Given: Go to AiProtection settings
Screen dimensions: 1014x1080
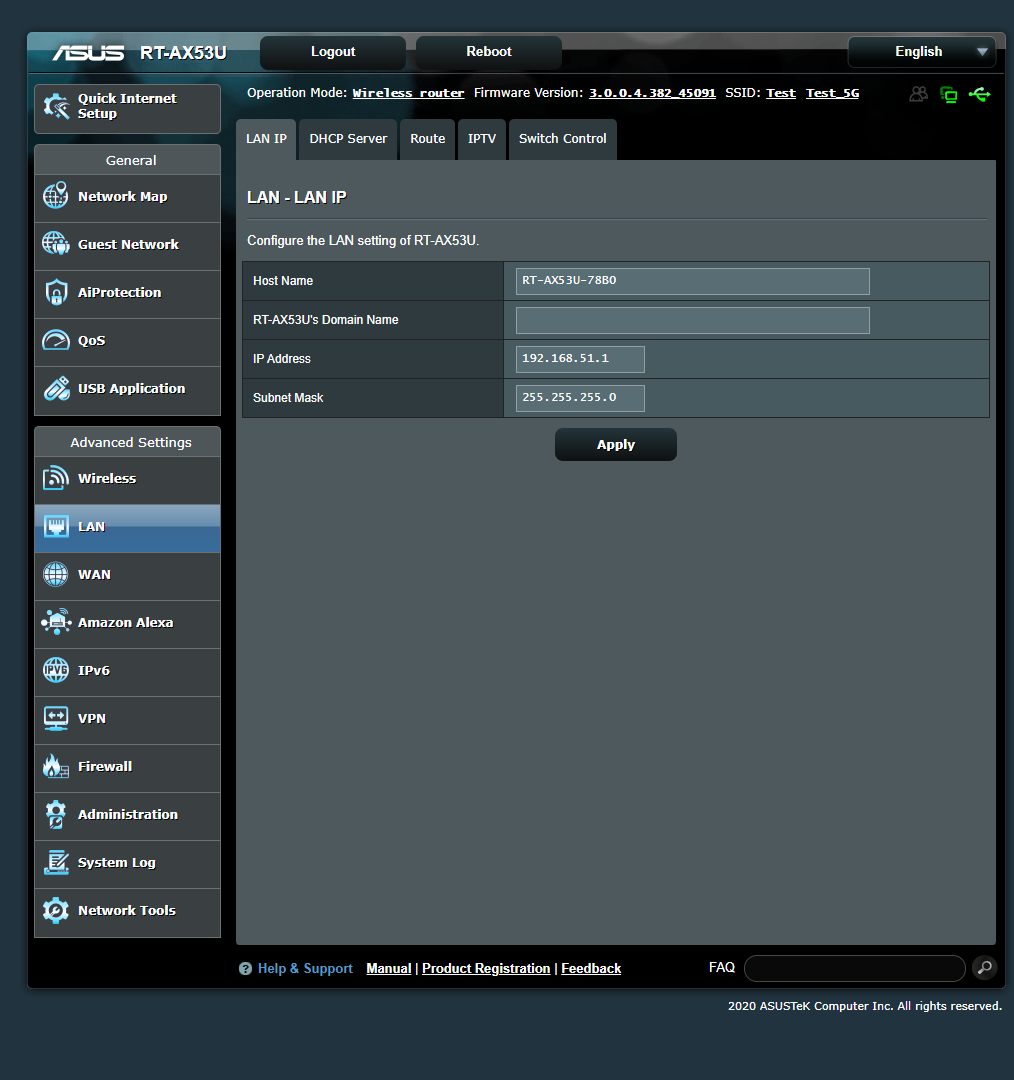Looking at the screenshot, I should (127, 294).
